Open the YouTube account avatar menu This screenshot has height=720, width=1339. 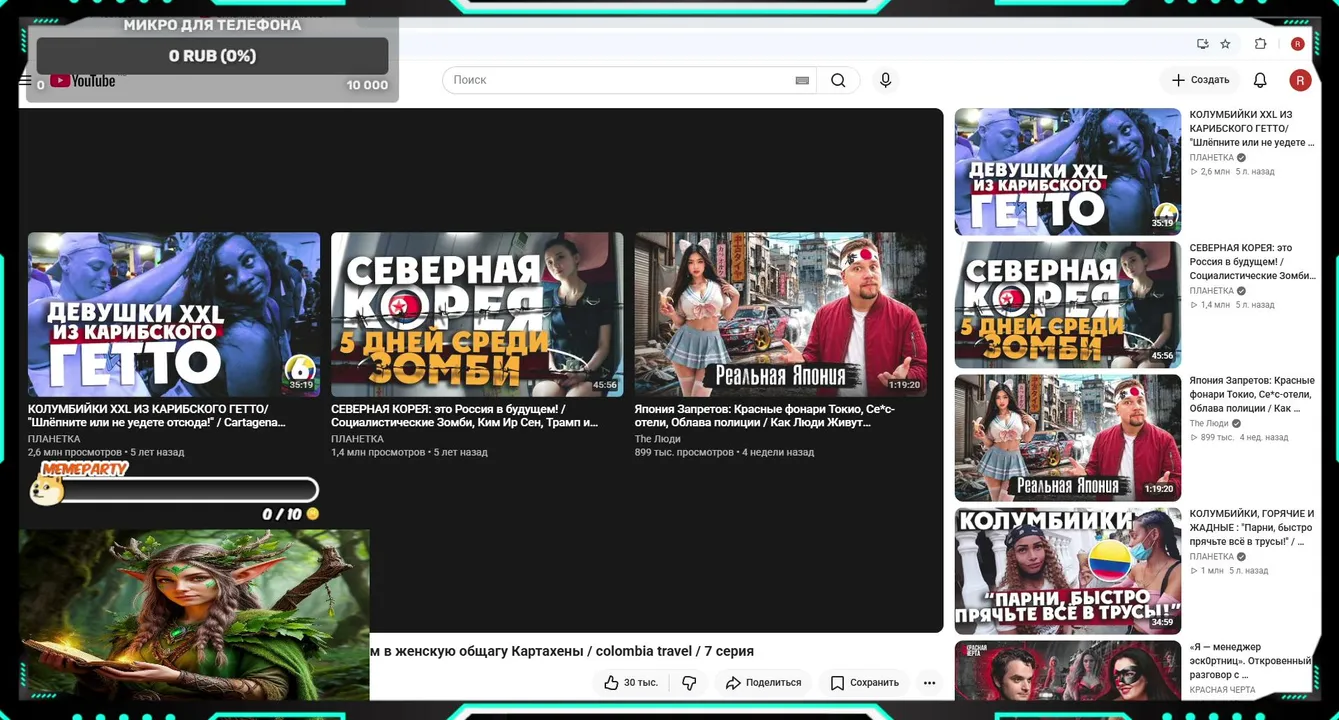(x=1299, y=80)
